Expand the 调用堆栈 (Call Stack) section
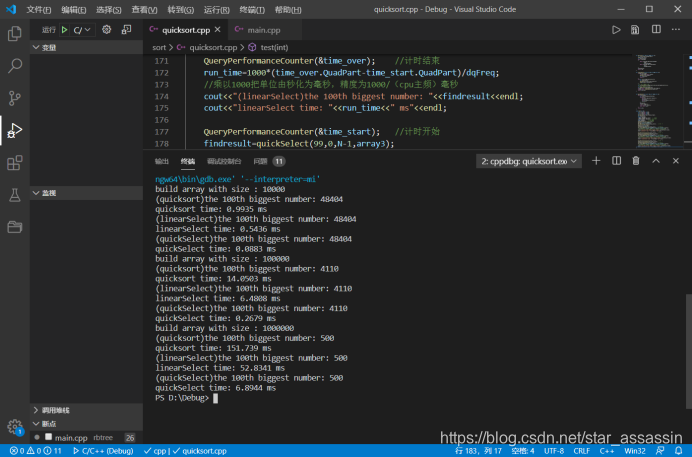Screen dimensions: 692x457 click(86, 410)
